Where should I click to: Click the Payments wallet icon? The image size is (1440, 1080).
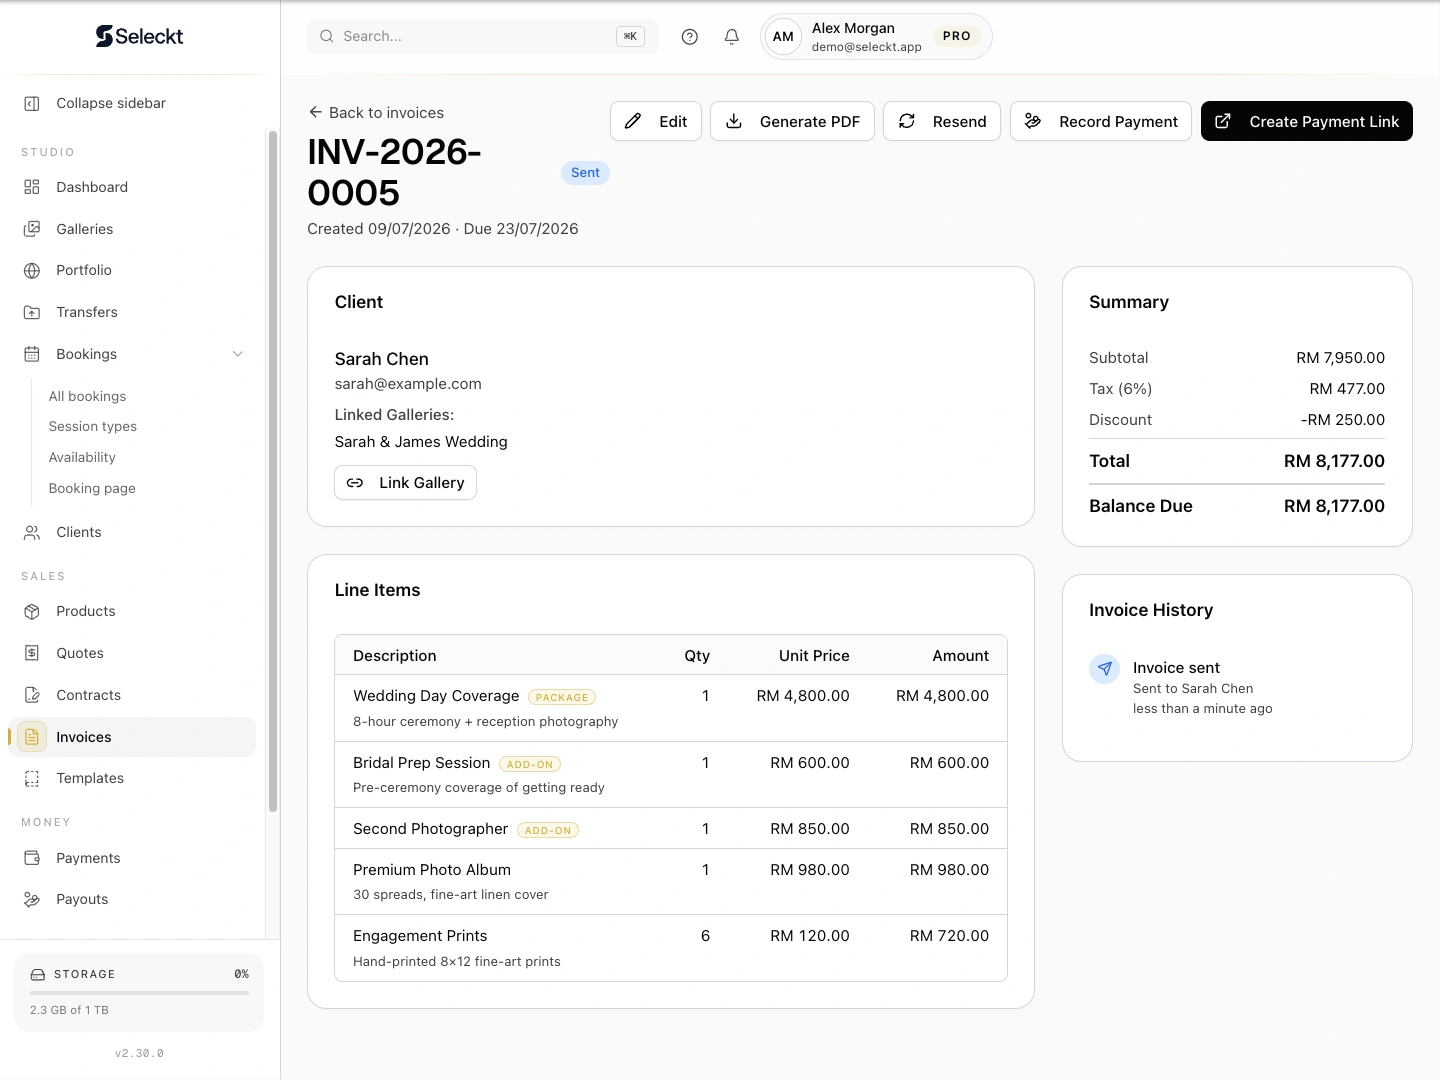point(32,858)
